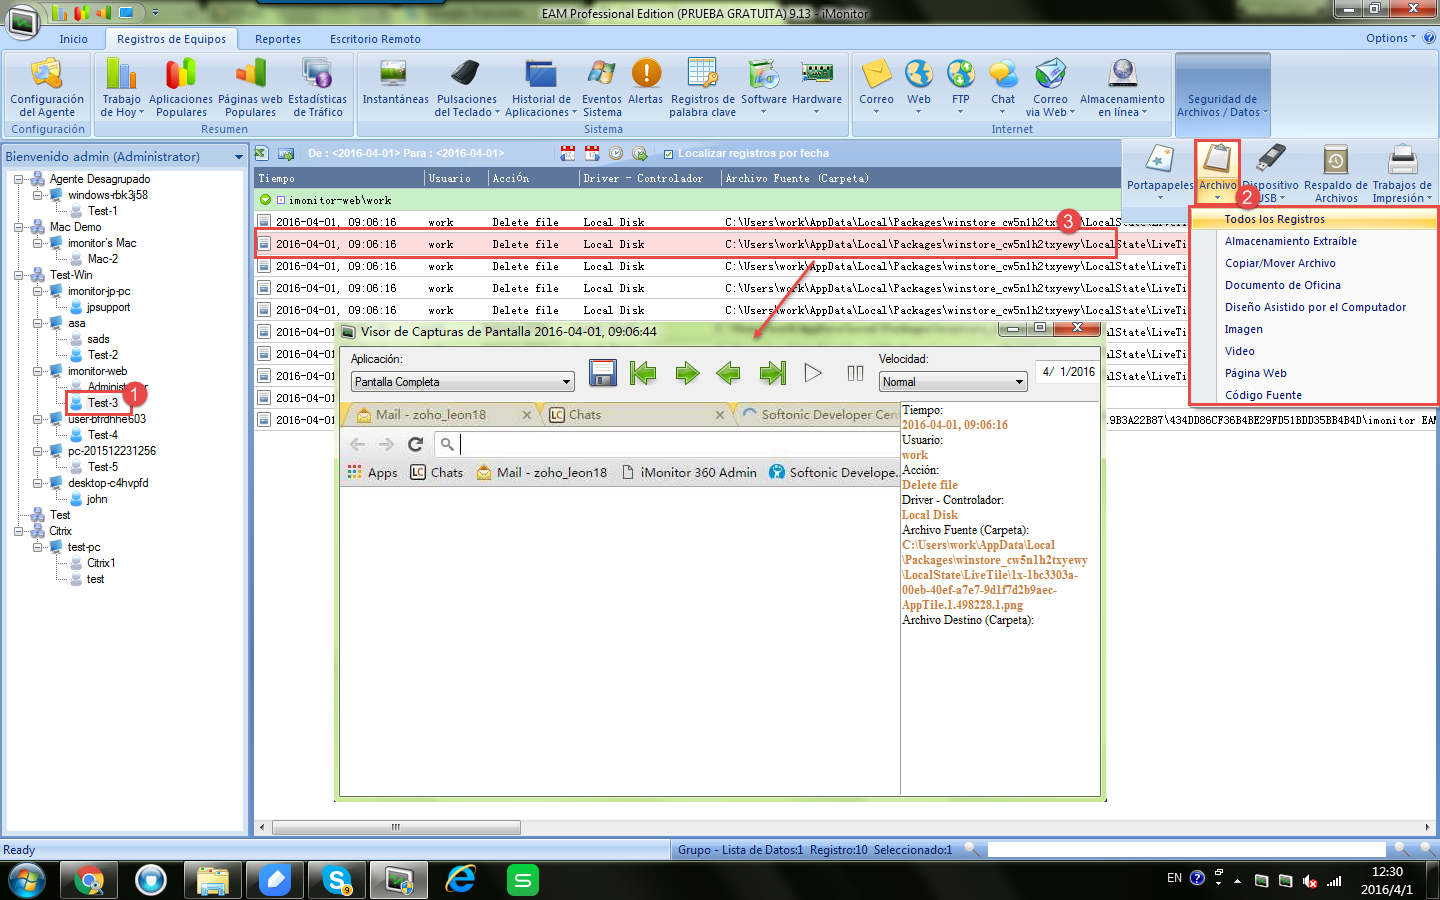Switch to the Reportes tab
The height and width of the screenshot is (900, 1440).
coord(278,39)
